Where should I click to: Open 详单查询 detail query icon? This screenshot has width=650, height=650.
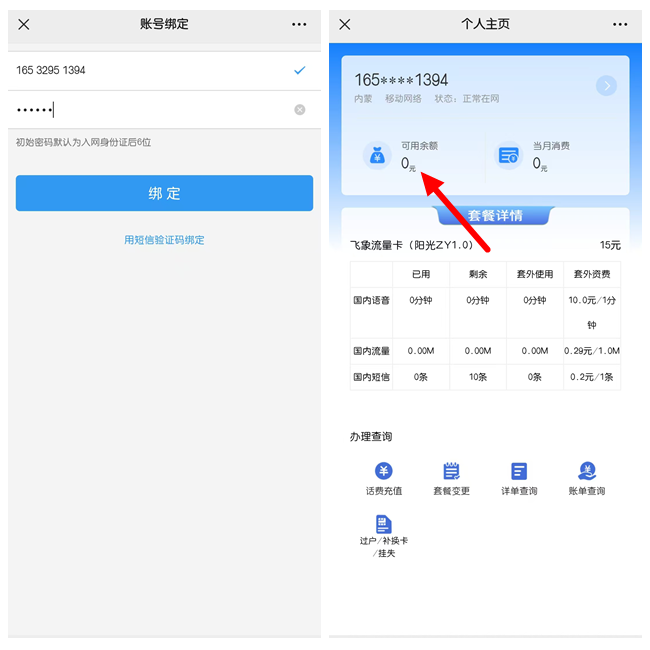click(519, 471)
